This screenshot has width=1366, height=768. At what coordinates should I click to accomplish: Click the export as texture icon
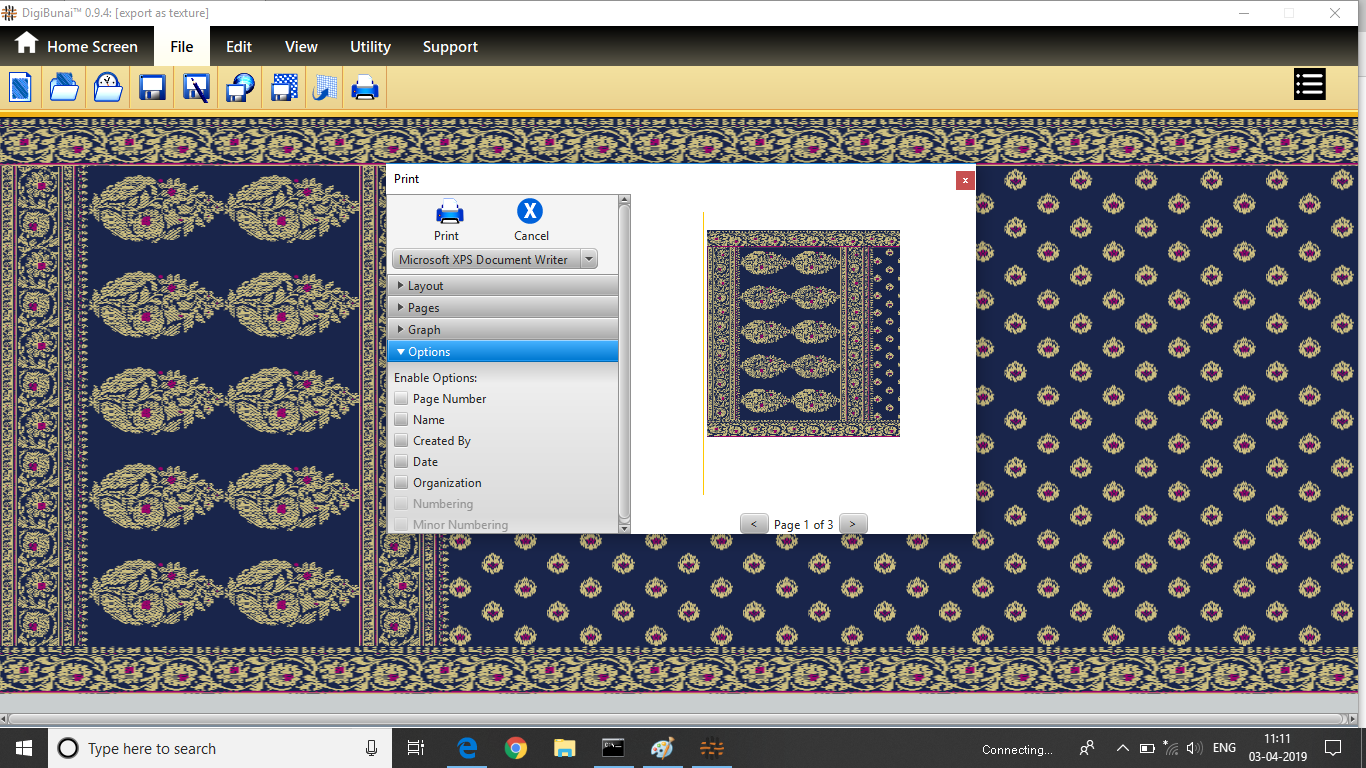point(284,87)
